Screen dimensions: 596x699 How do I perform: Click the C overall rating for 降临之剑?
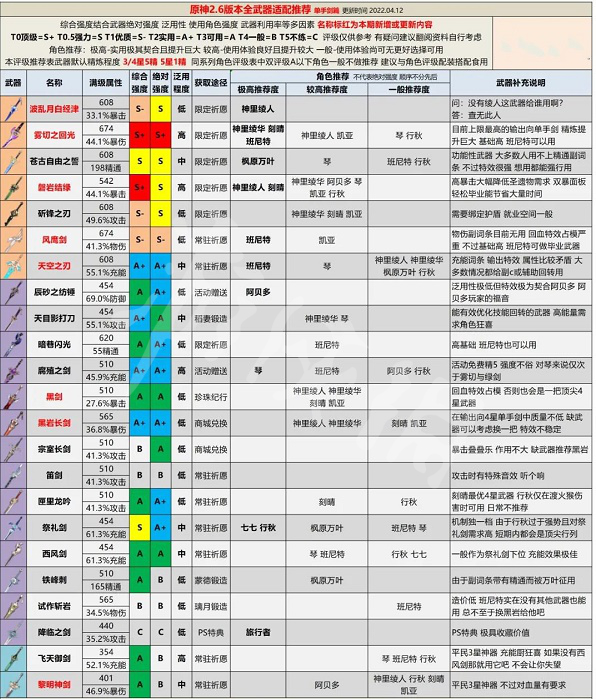click(140, 632)
